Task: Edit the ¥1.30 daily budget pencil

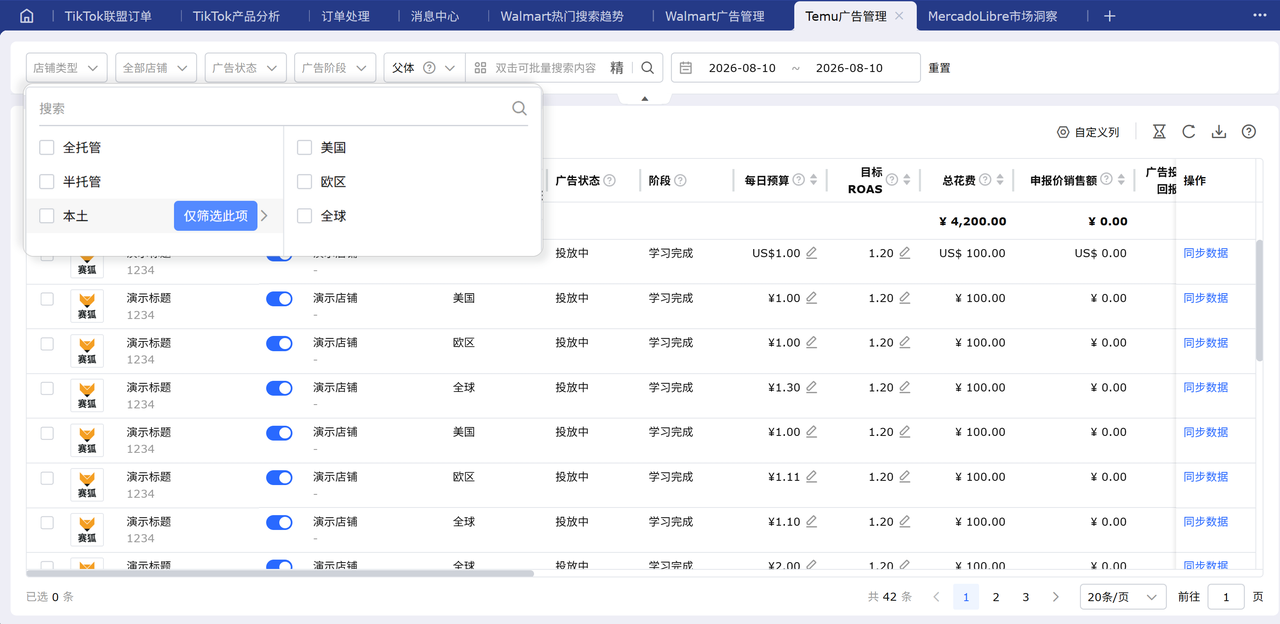Action: pos(811,387)
